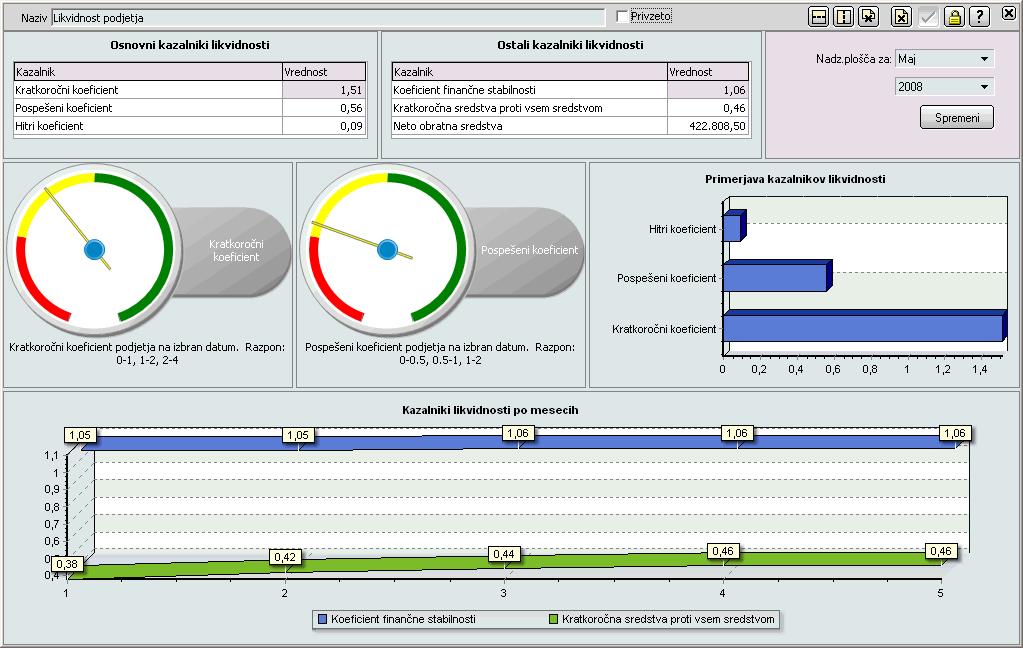
Task: Click the yellow padlock lock icon
Action: tap(954, 16)
